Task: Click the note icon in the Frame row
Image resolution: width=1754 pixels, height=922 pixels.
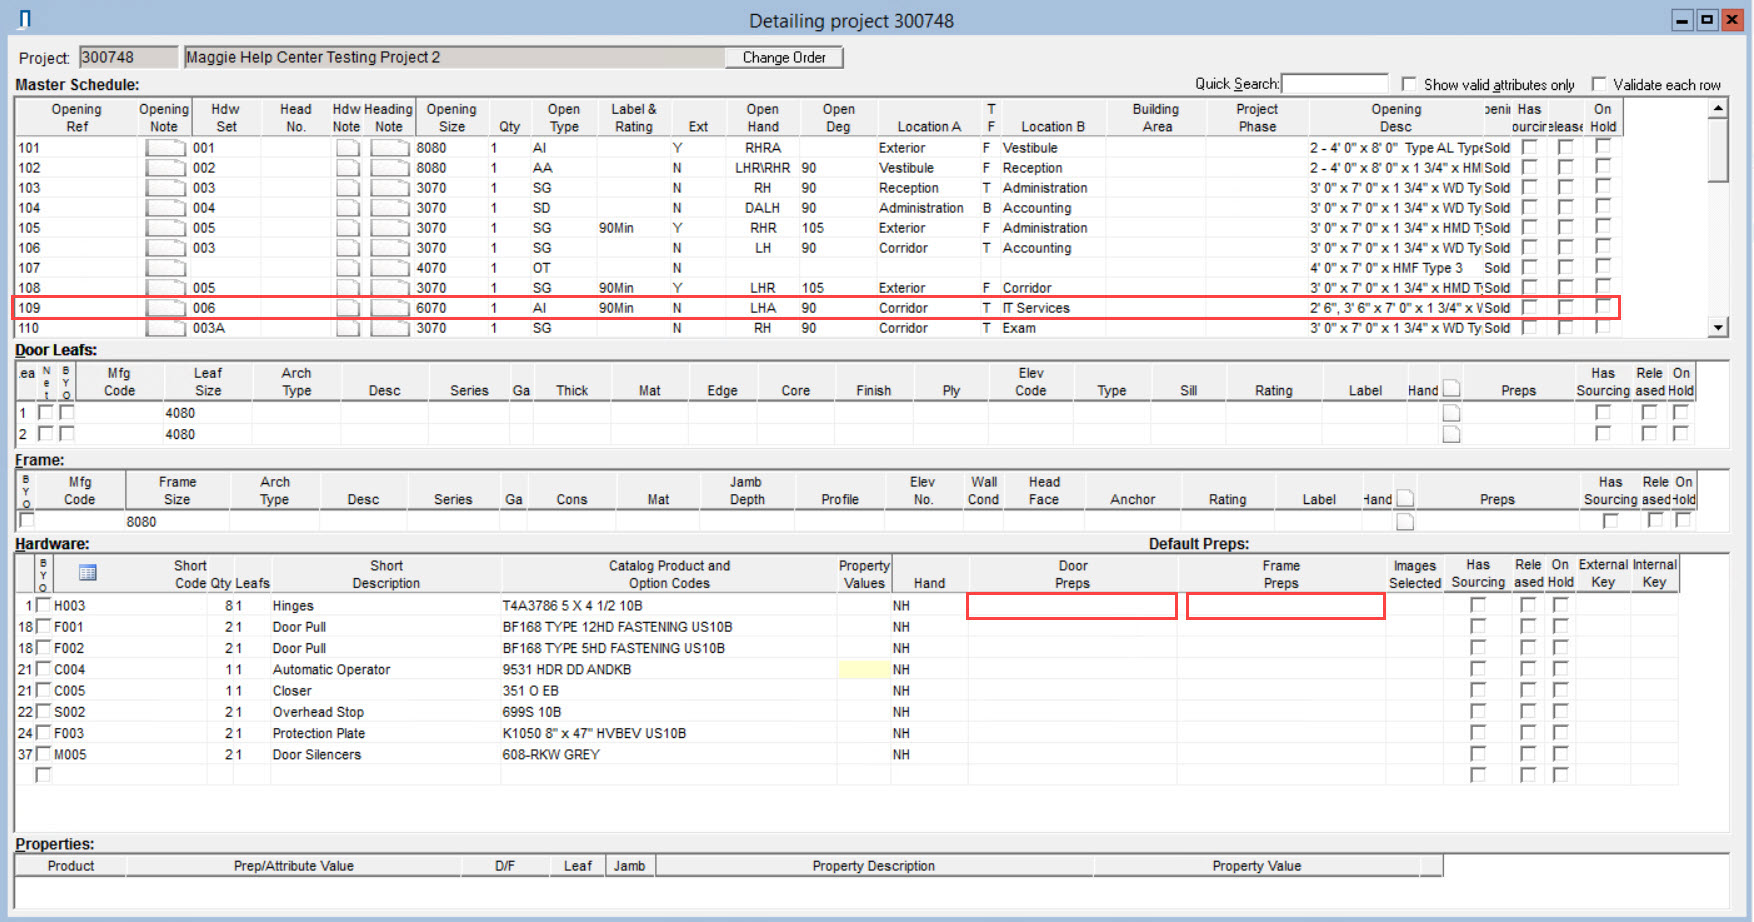Action: coord(1405,521)
